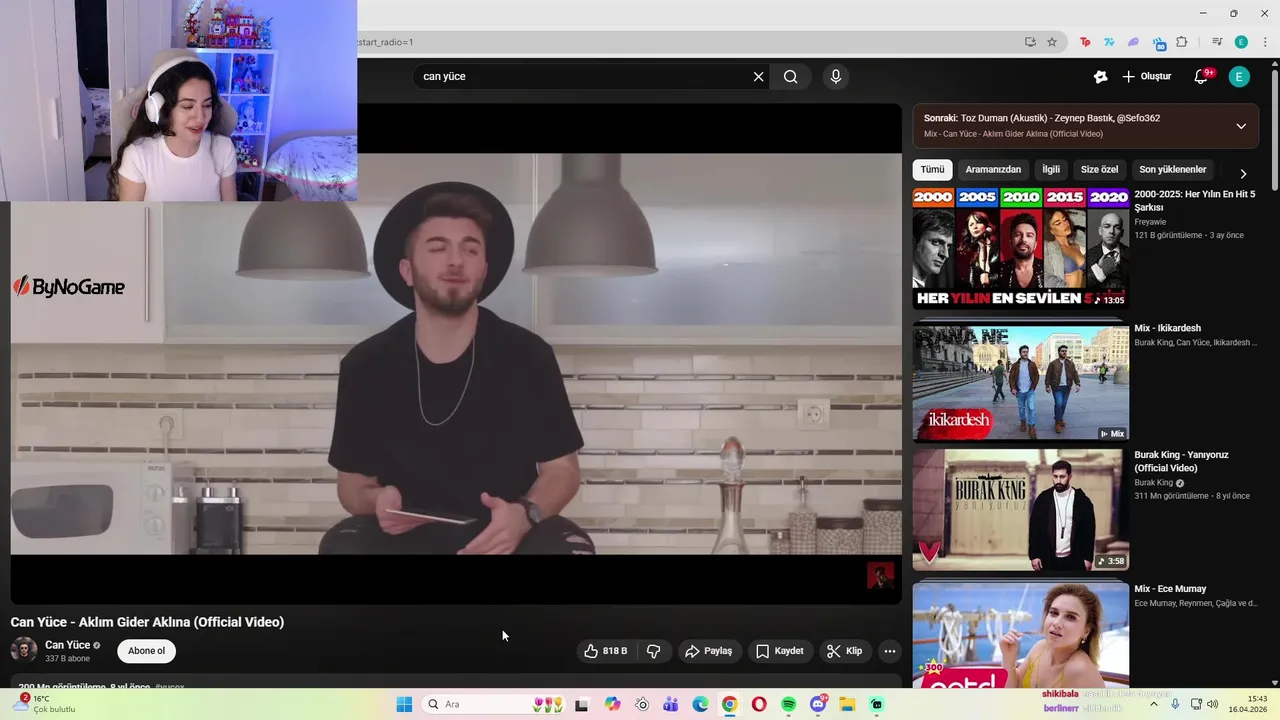Open the red Tp browser extension
The height and width of the screenshot is (720, 1280).
pos(1085,42)
